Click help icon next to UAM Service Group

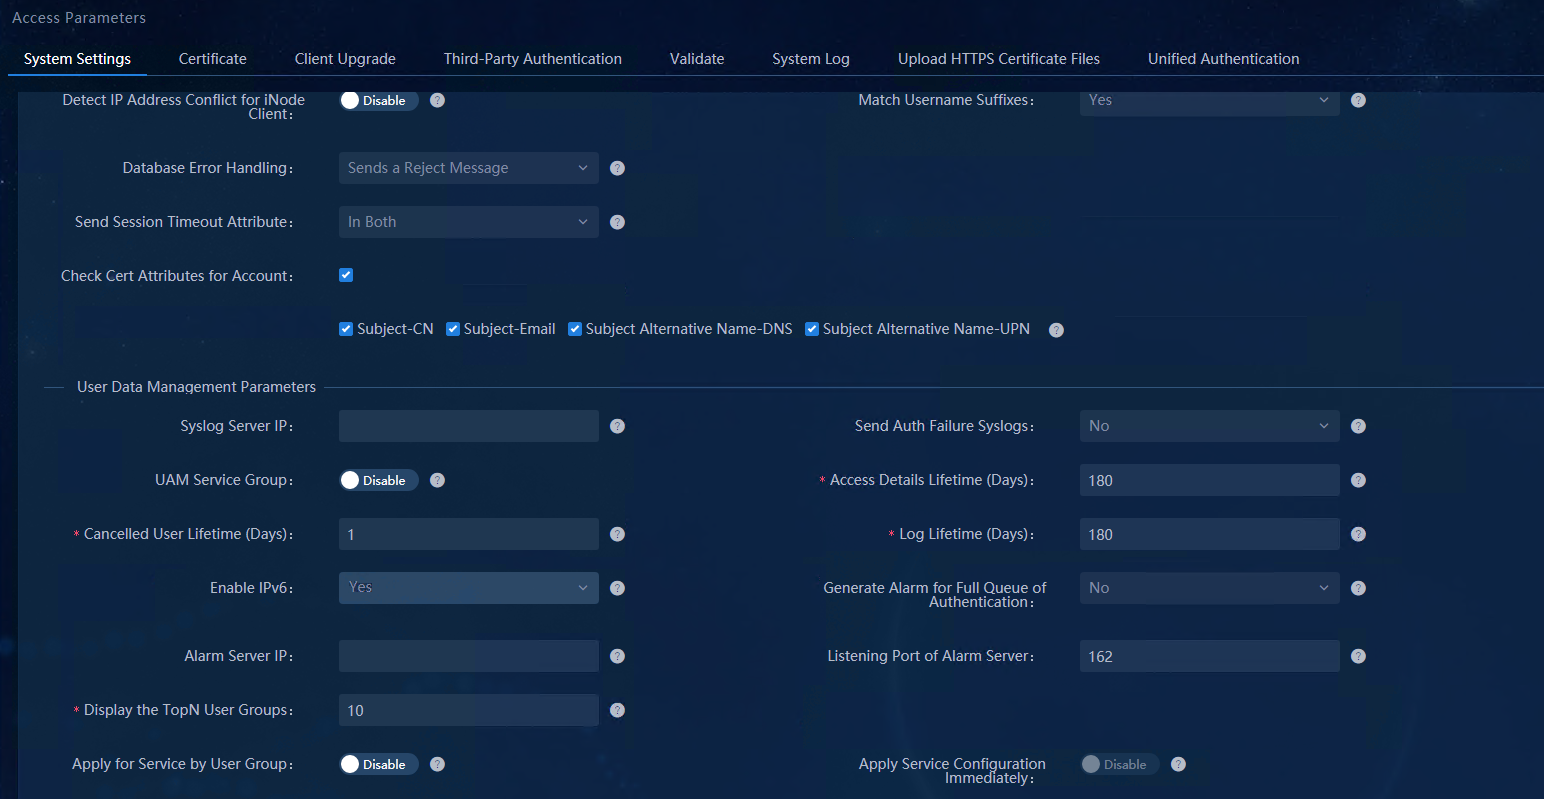click(437, 480)
